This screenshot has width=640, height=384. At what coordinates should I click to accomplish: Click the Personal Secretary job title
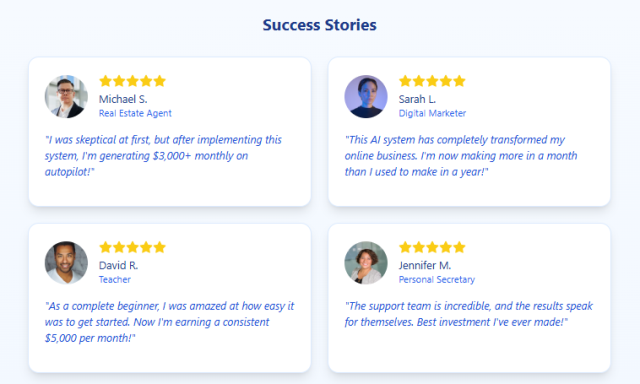[x=437, y=280]
